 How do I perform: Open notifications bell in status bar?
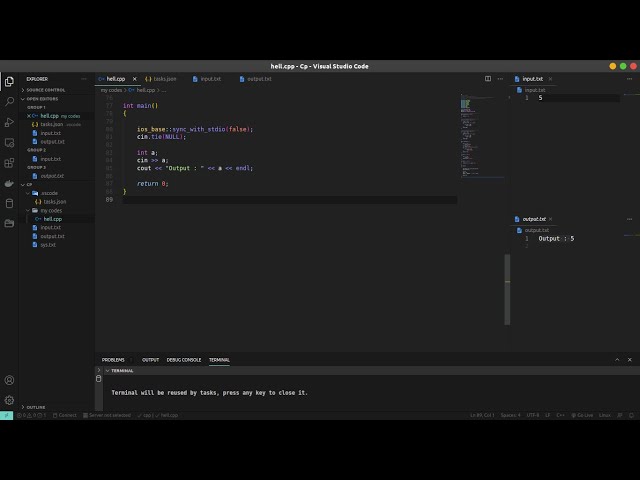pos(631,415)
